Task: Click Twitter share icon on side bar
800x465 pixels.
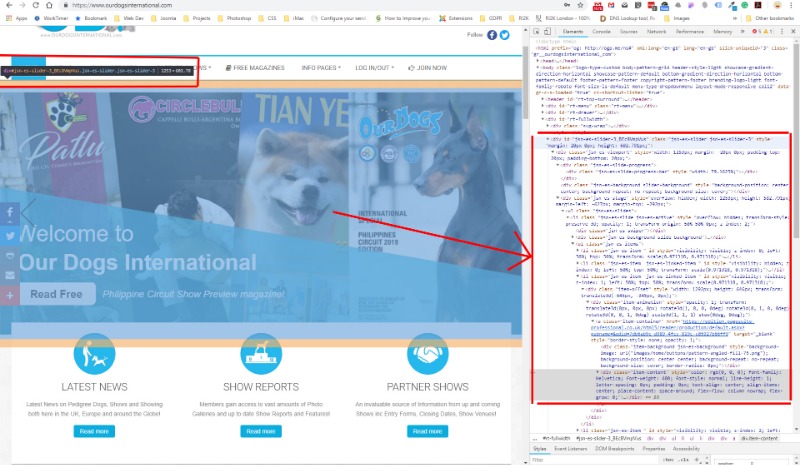Action: click(10, 235)
